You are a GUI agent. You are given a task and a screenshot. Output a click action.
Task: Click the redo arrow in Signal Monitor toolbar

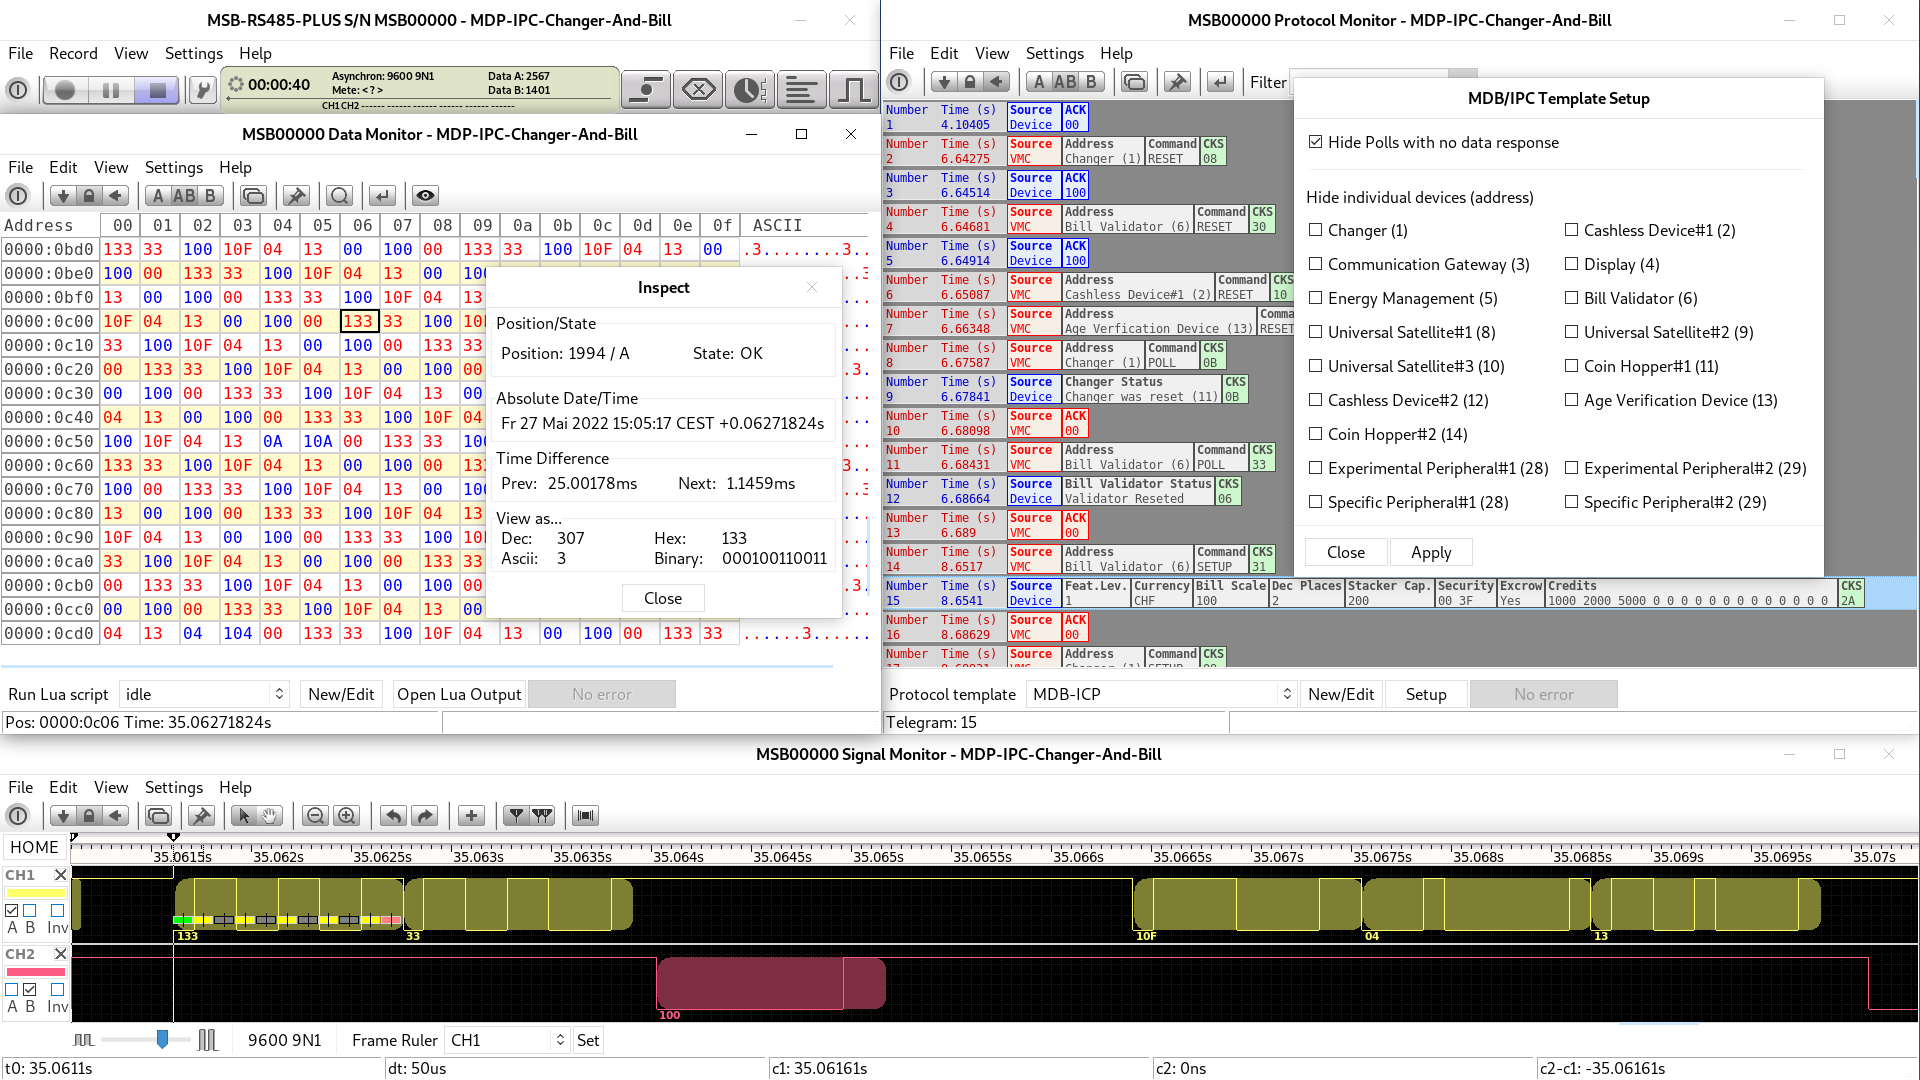[x=425, y=816]
